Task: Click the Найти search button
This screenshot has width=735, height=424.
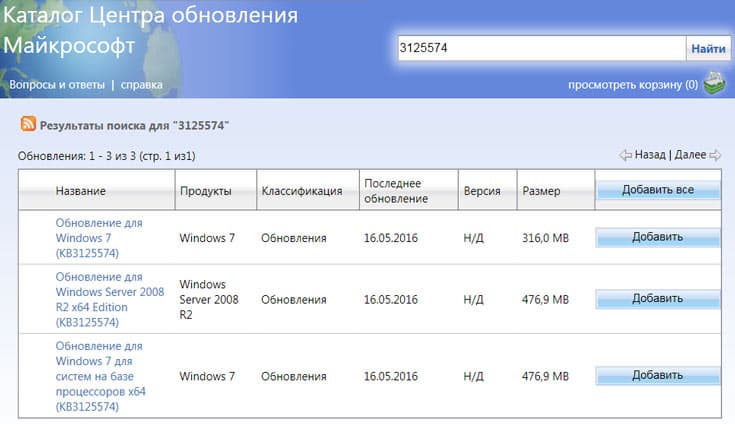Action: [708, 48]
